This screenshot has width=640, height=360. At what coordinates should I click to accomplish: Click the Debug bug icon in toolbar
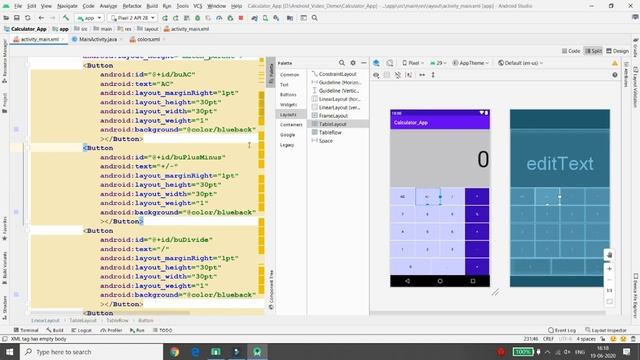tap(198, 18)
